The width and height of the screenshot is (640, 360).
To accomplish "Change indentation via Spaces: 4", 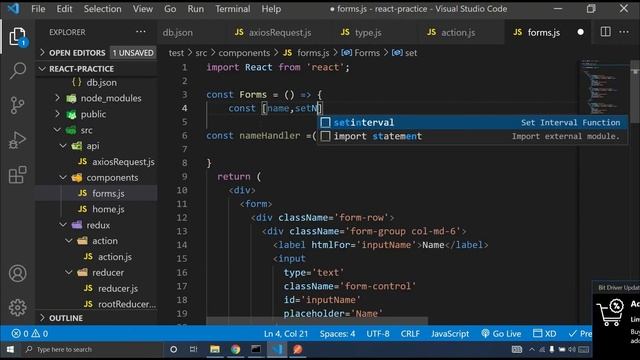I will coord(337,333).
